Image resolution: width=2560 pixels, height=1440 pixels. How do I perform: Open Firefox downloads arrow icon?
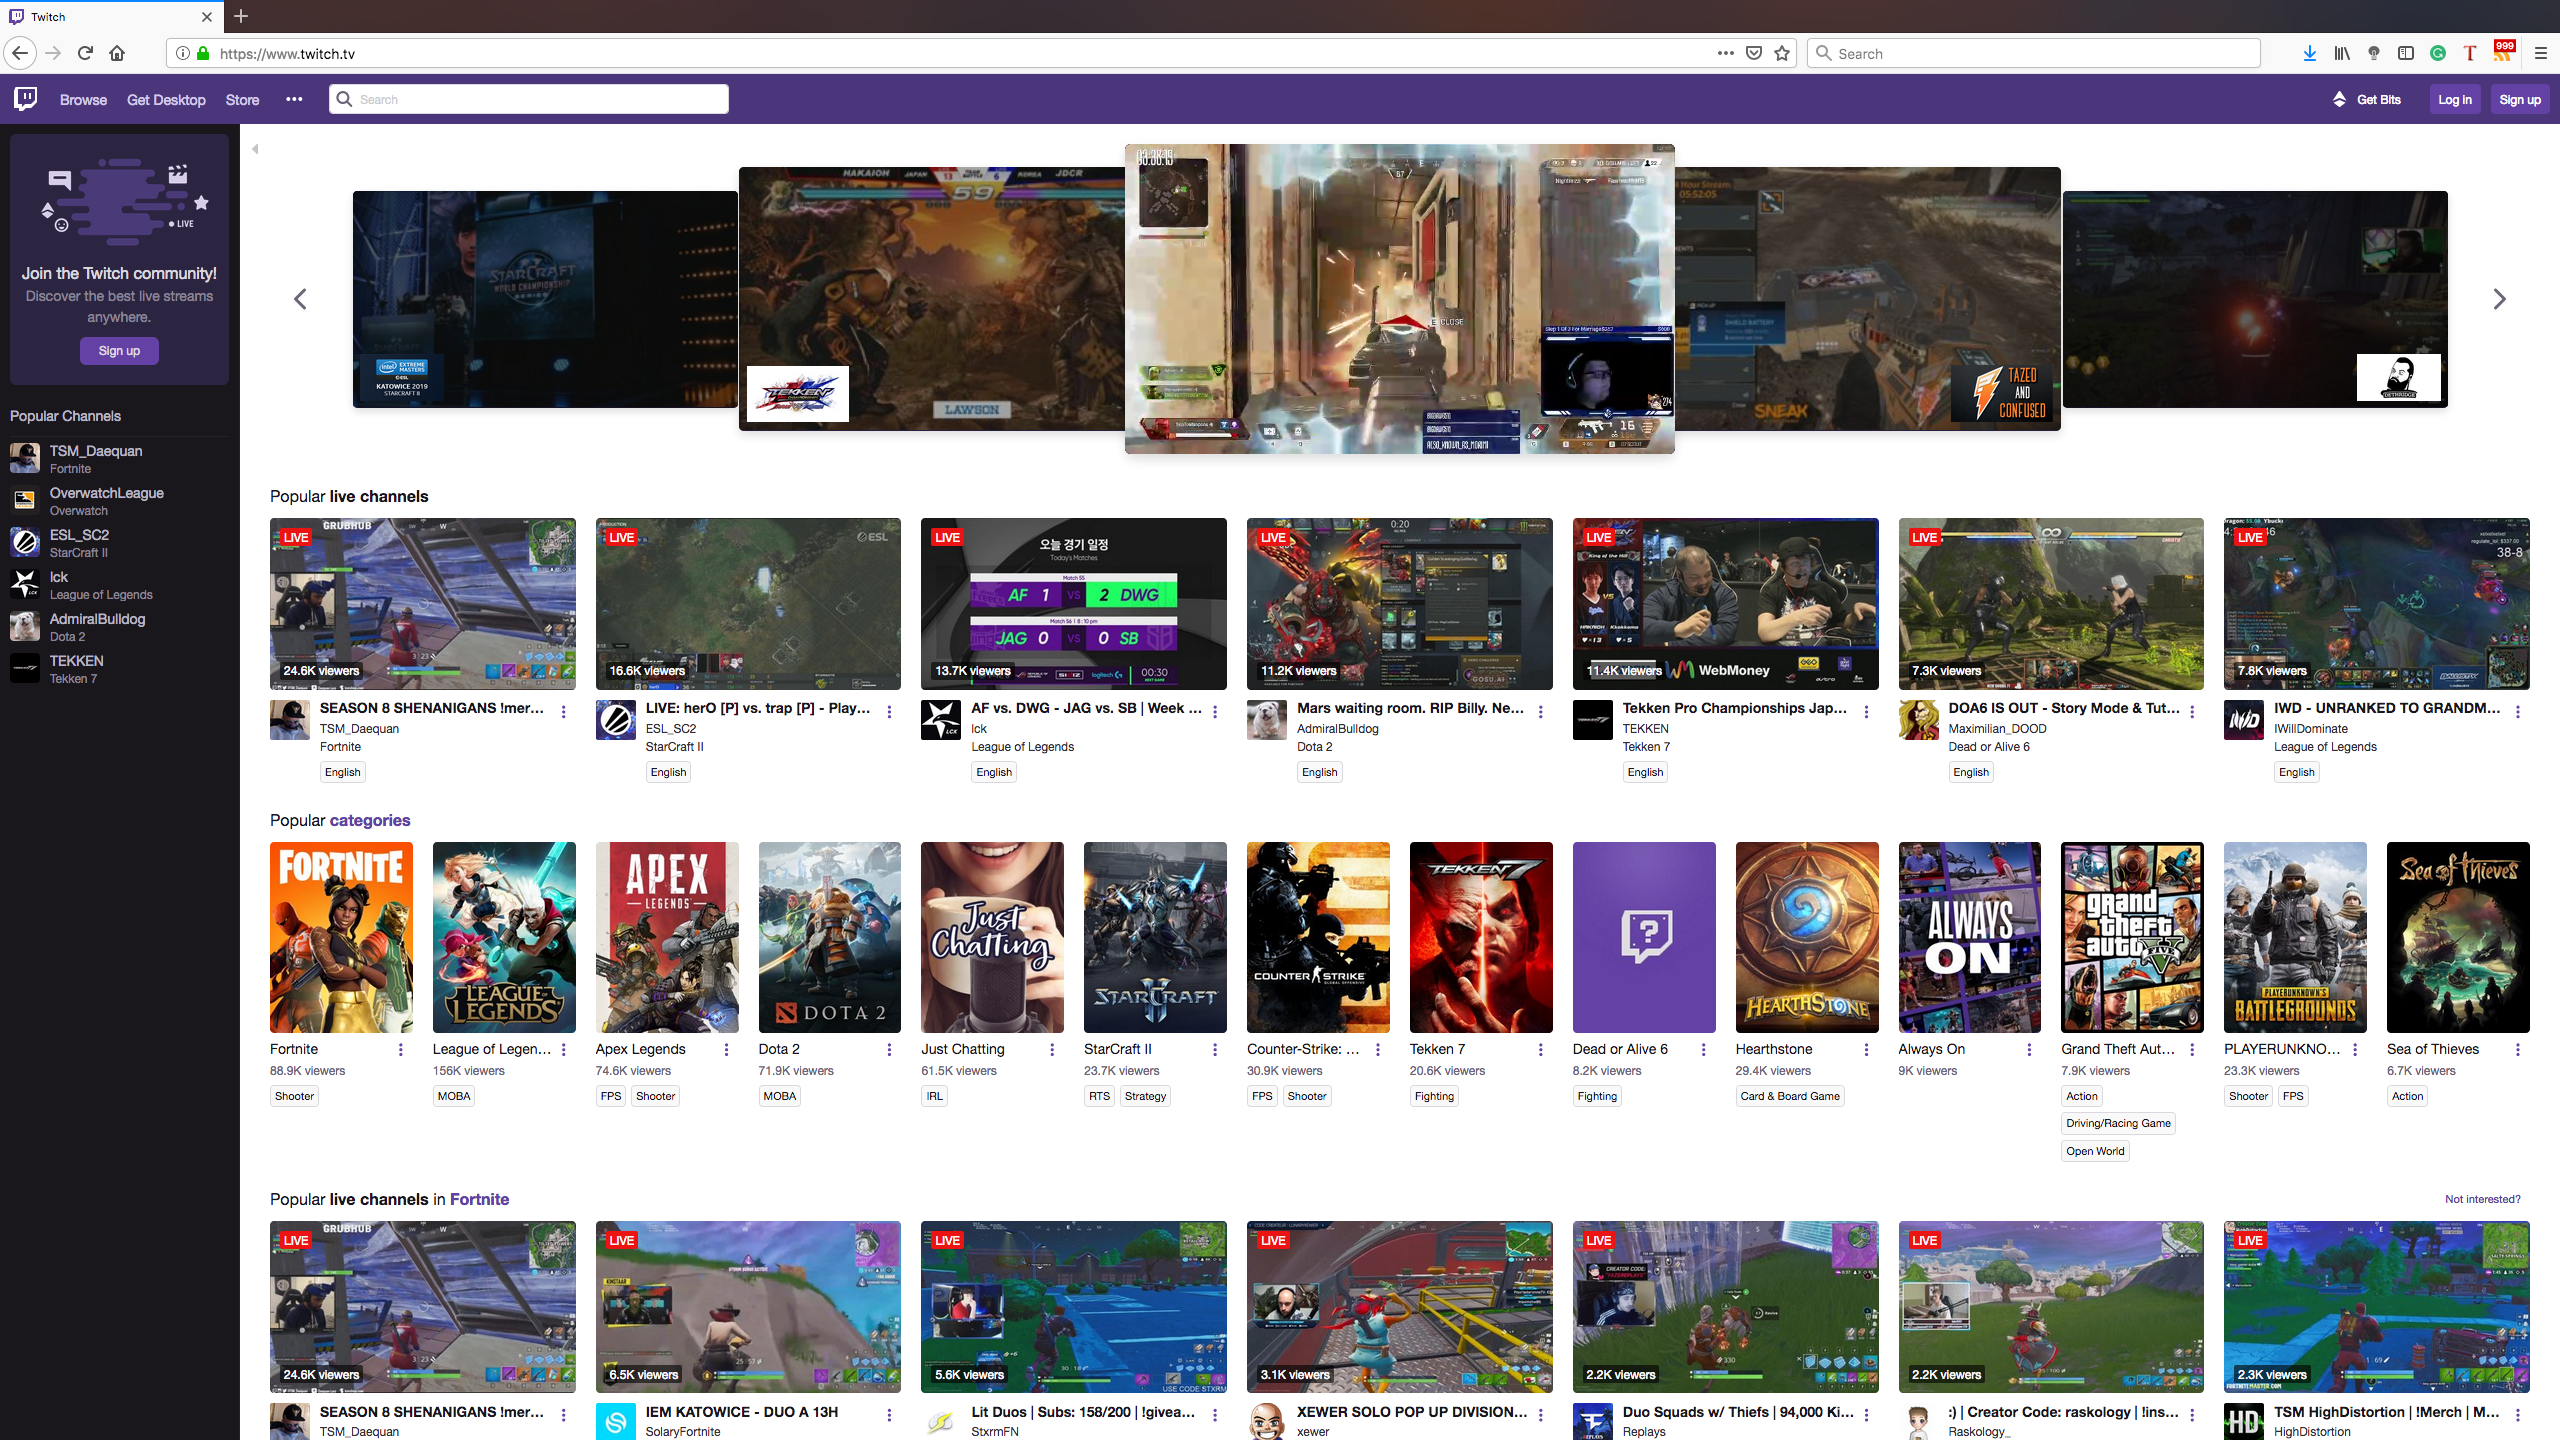pyautogui.click(x=2309, y=53)
